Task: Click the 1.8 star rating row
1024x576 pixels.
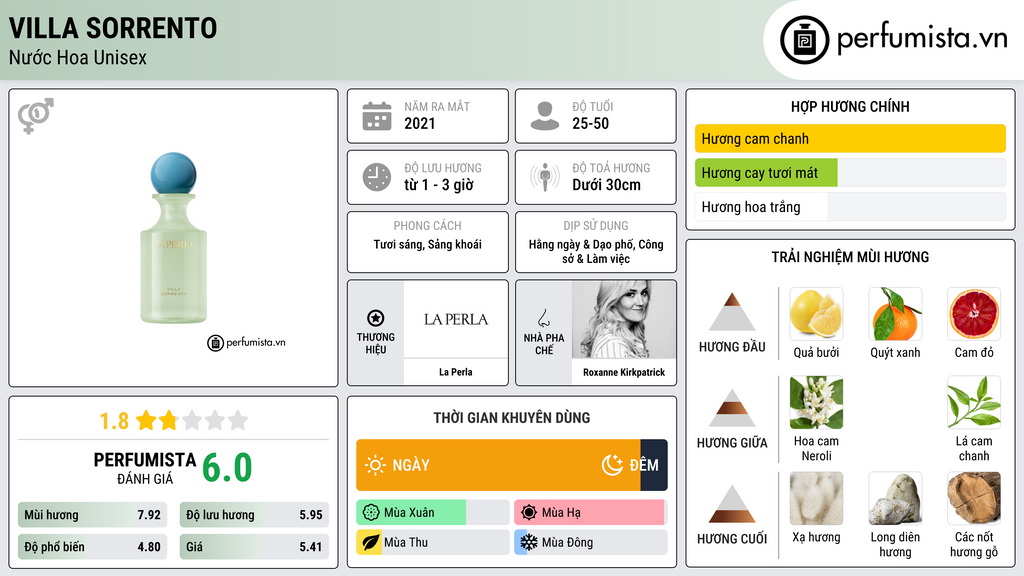Action: (x=173, y=421)
